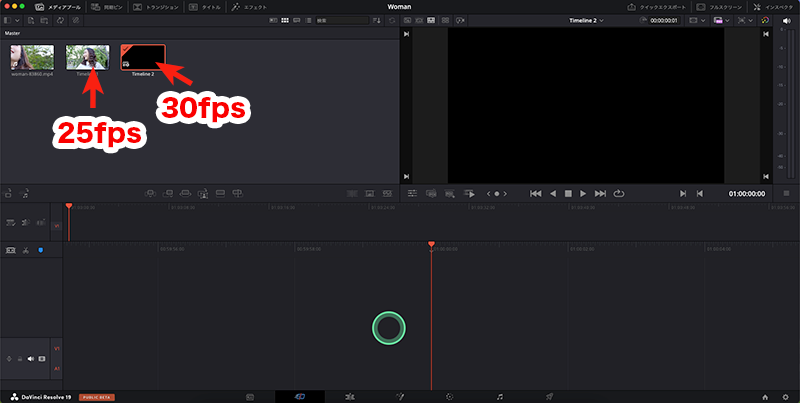The width and height of the screenshot is (800, 403).
Task: Jump to the first frame
Action: click(x=535, y=193)
